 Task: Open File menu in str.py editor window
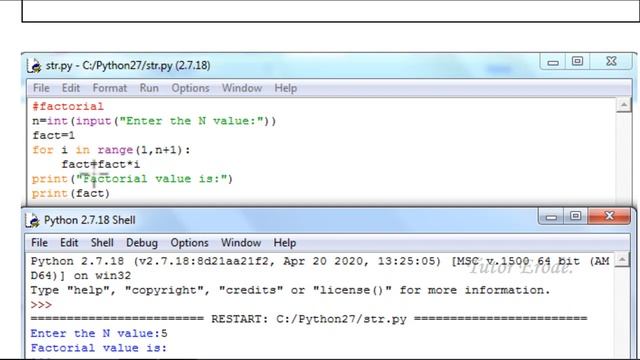(41, 88)
